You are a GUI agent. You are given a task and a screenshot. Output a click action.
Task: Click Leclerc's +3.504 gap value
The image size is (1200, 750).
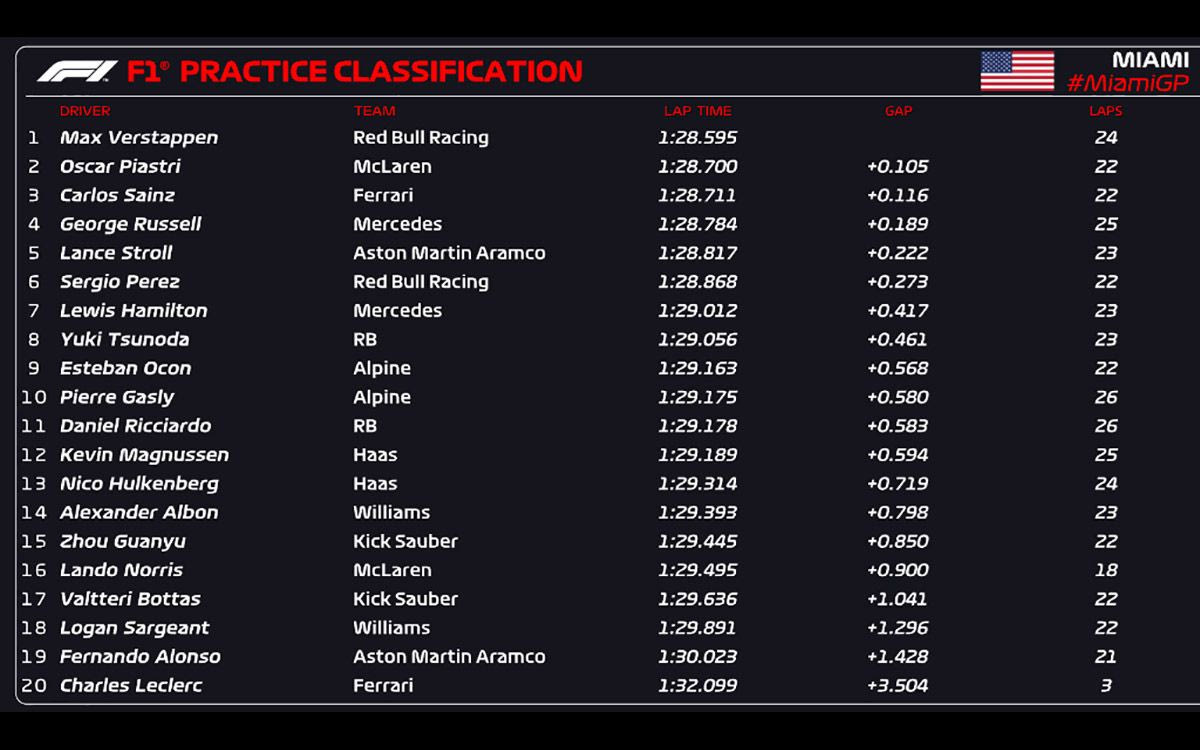897,686
